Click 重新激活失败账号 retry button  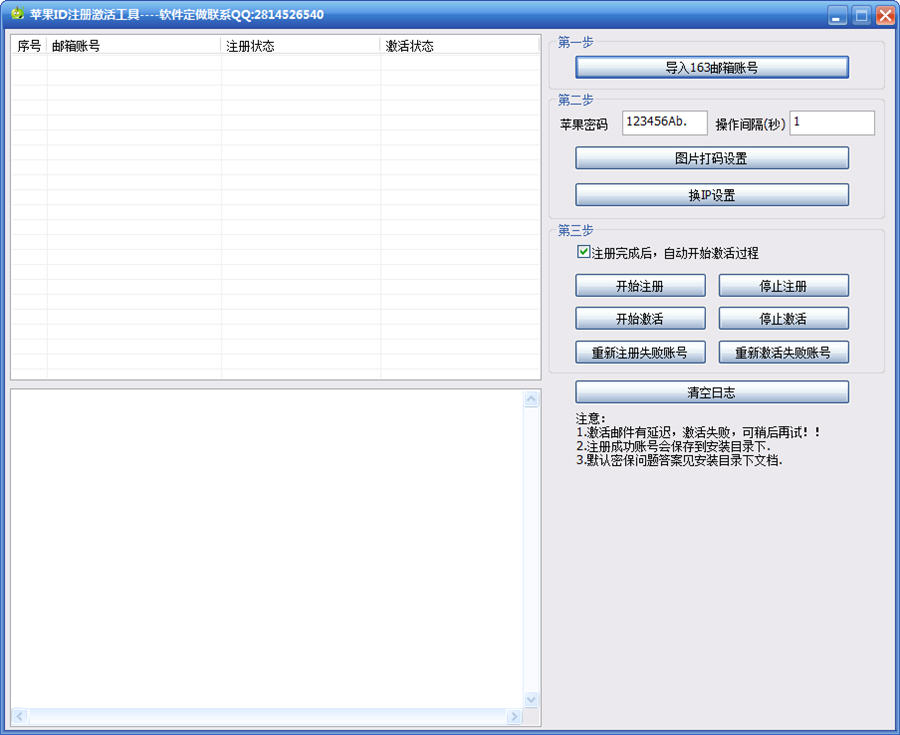pos(783,352)
